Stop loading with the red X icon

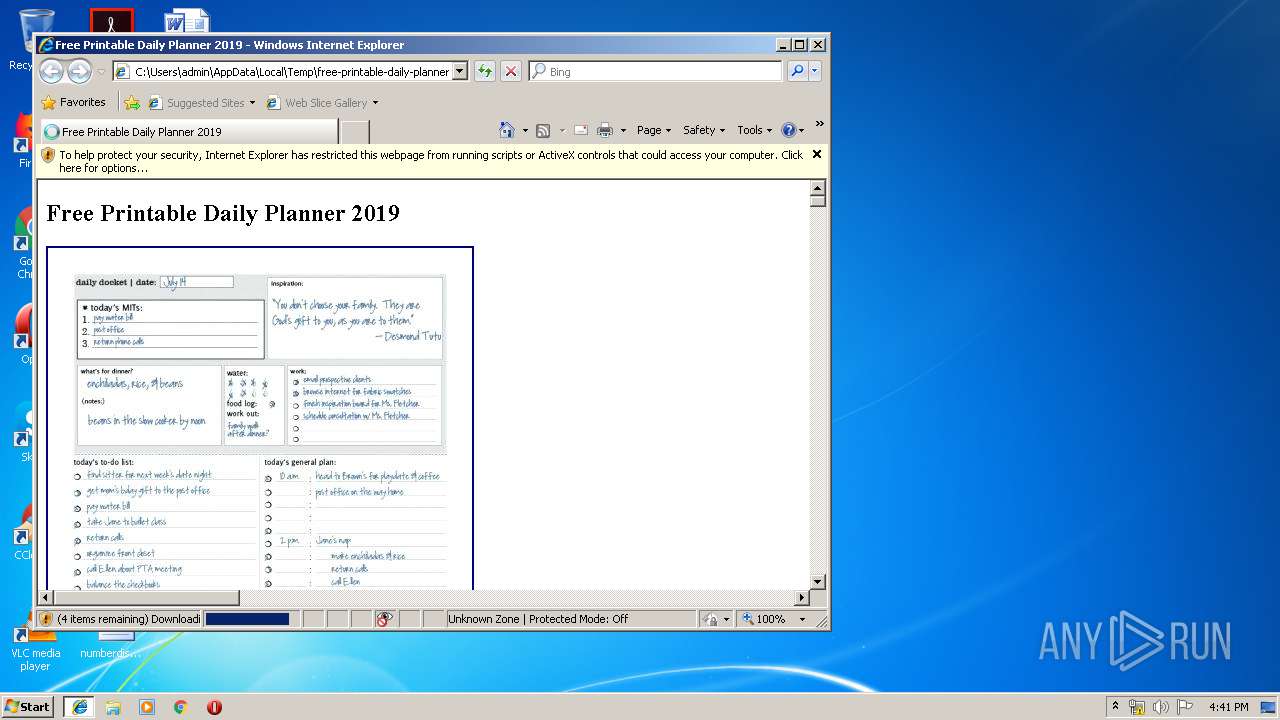pos(511,71)
